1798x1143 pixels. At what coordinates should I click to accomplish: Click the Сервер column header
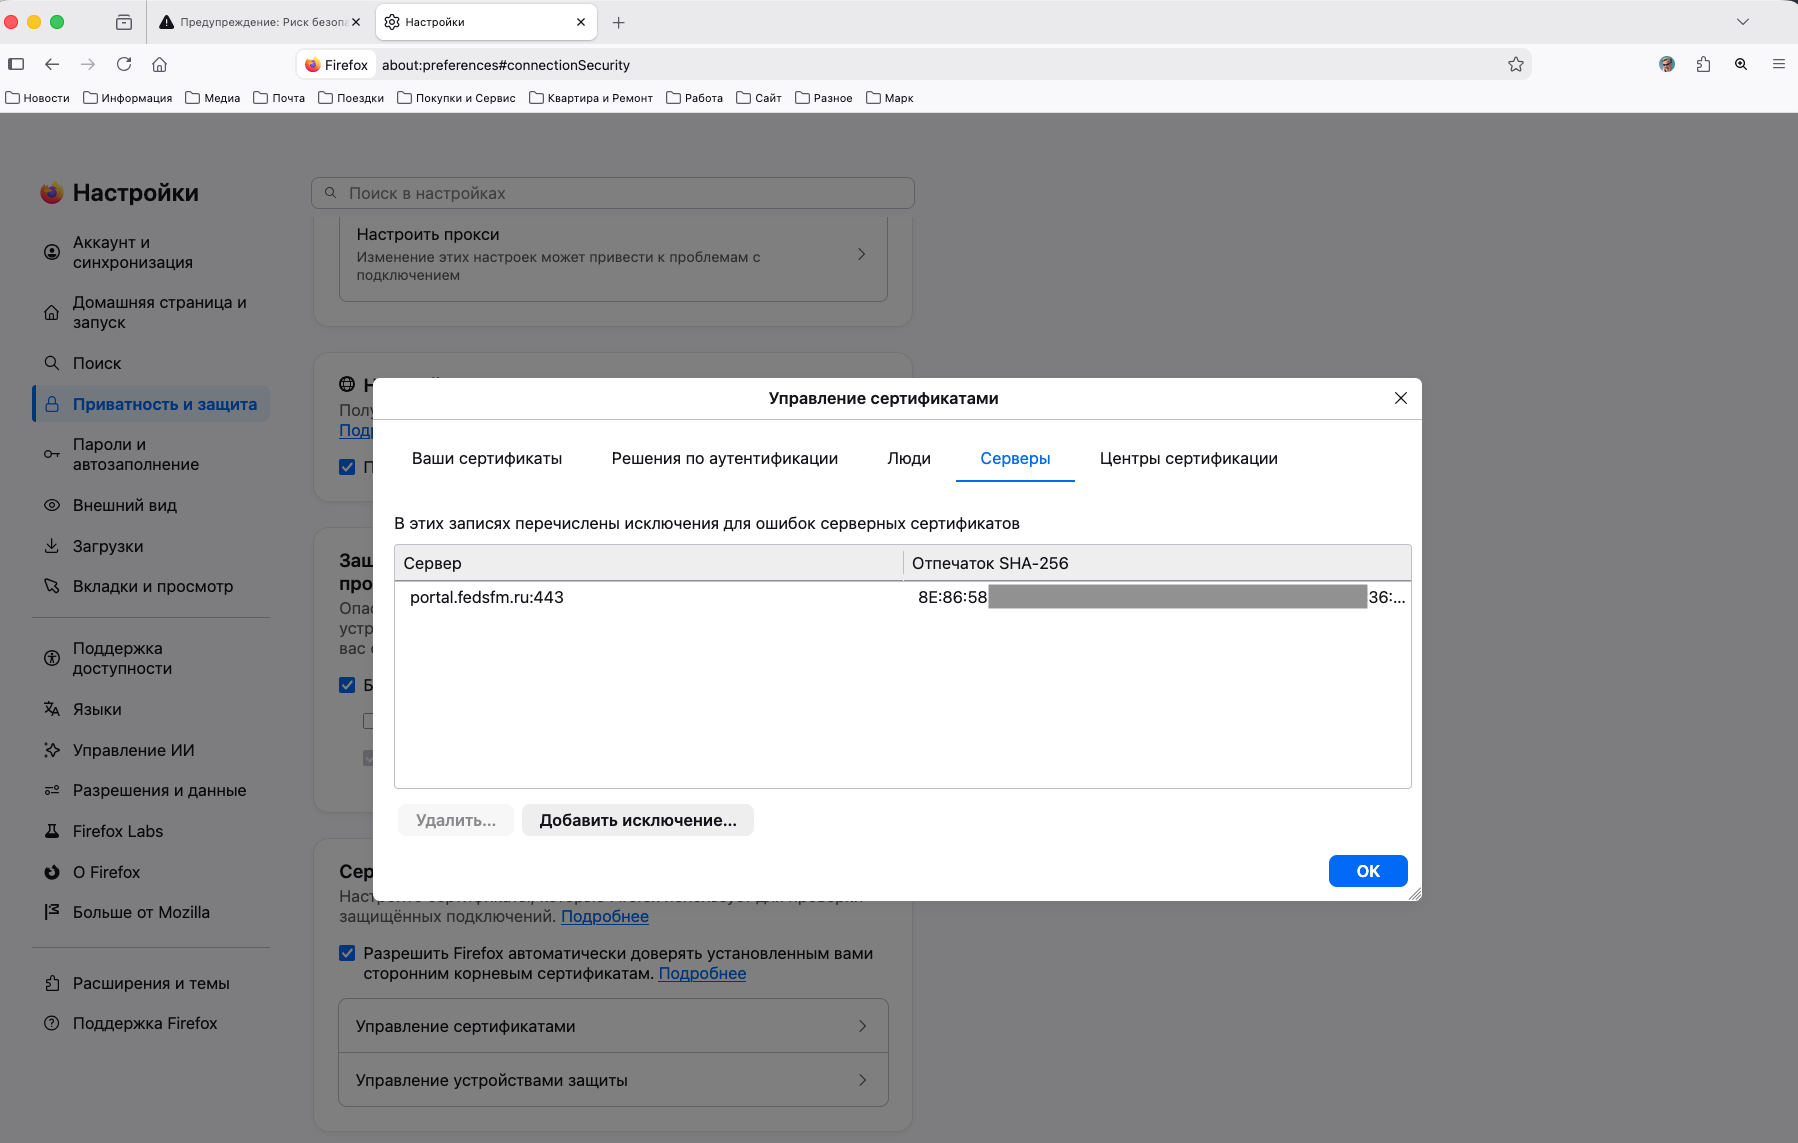[649, 563]
